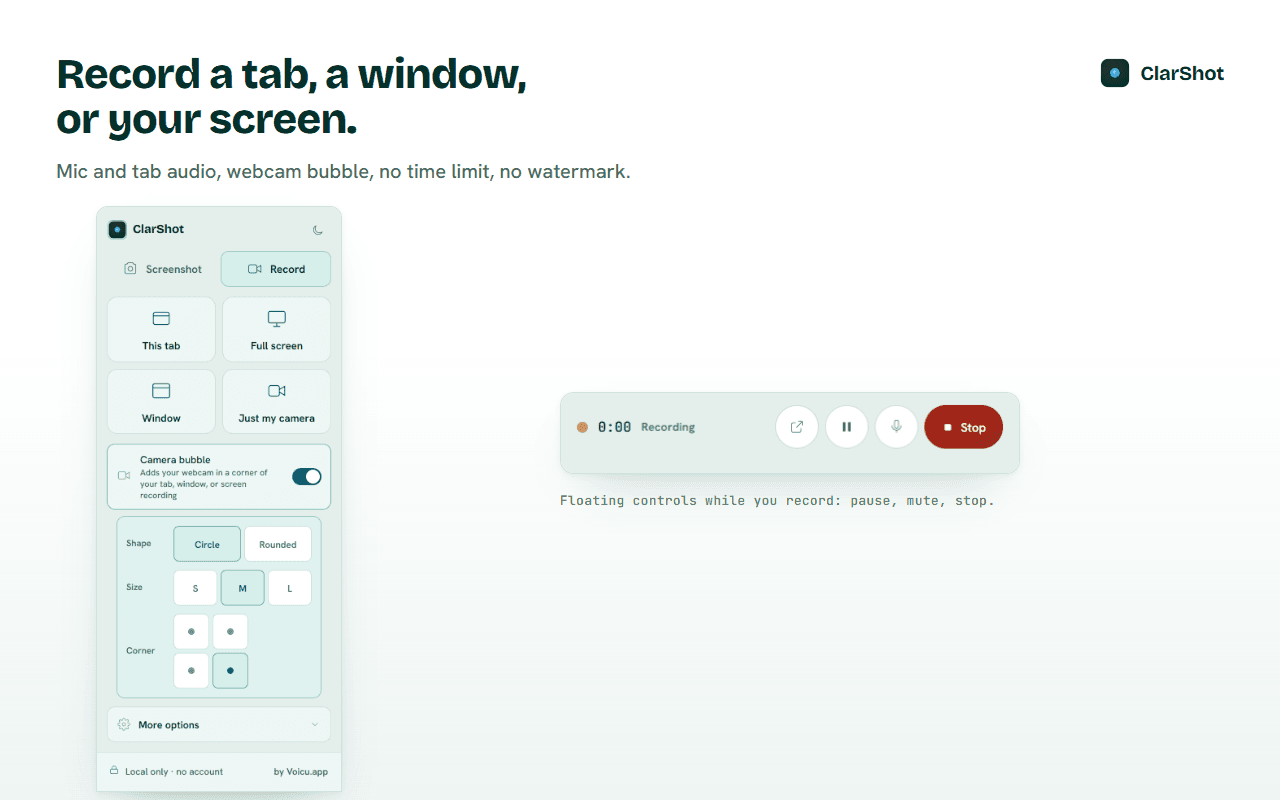
Task: Select Rounded bubble shape
Action: [278, 544]
